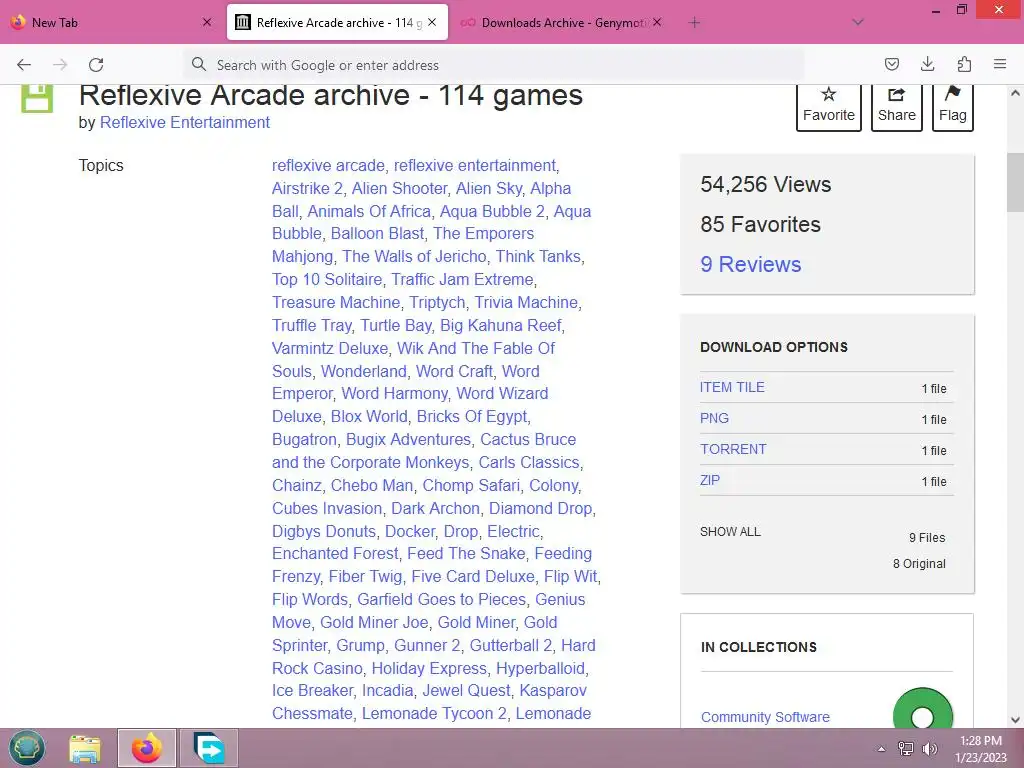1024x768 pixels.
Task: Open File Explorer from the taskbar
Action: point(85,748)
